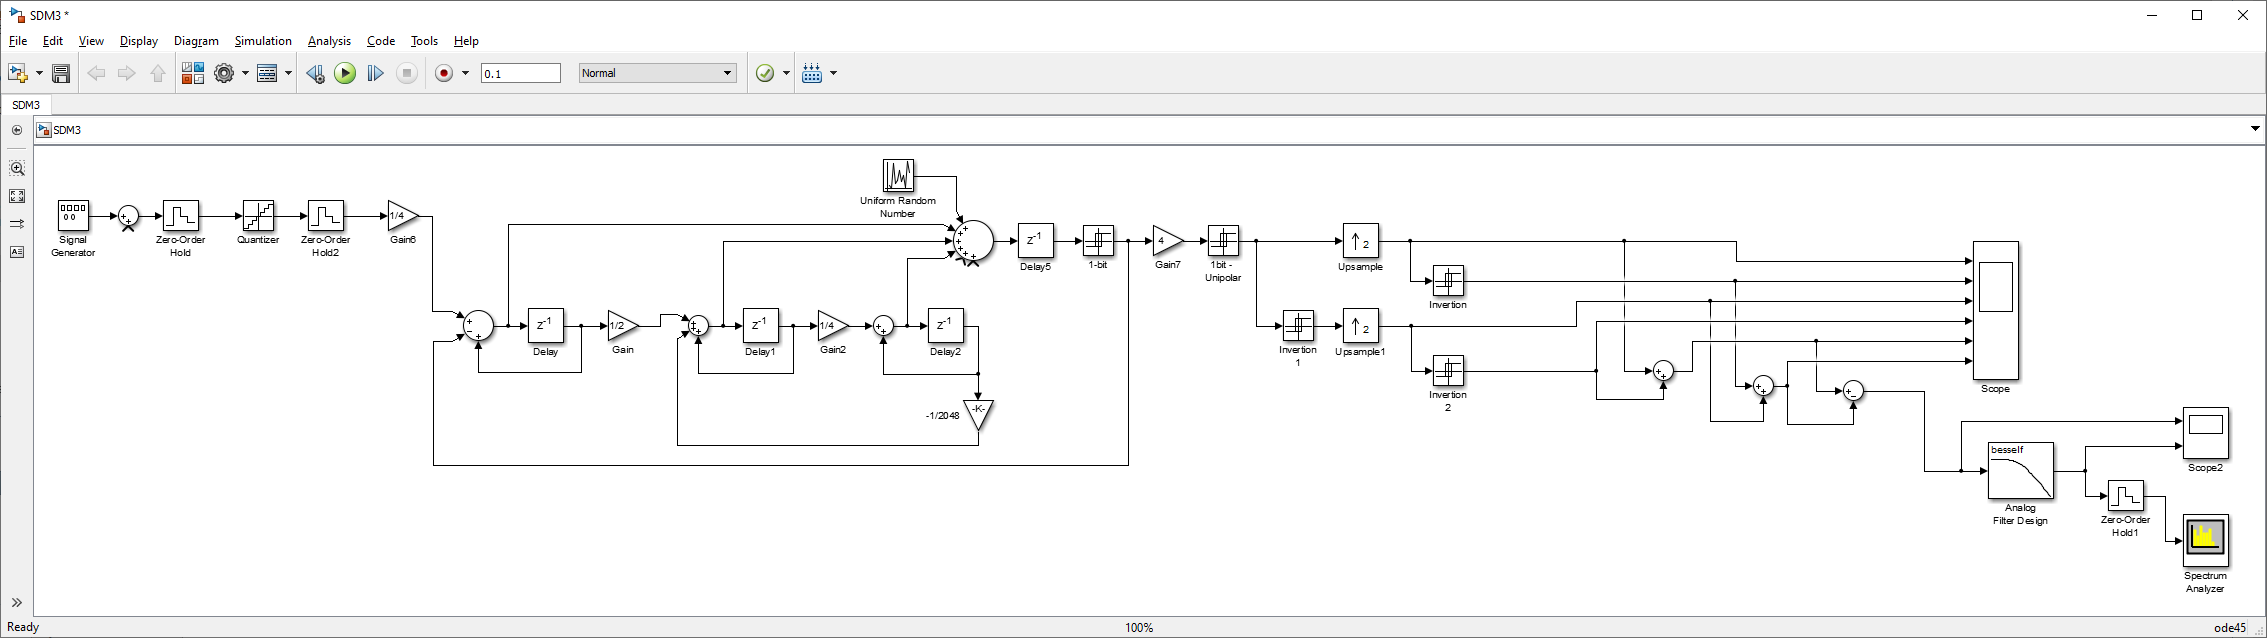Click the Fit to View sidebar icon

17,196
